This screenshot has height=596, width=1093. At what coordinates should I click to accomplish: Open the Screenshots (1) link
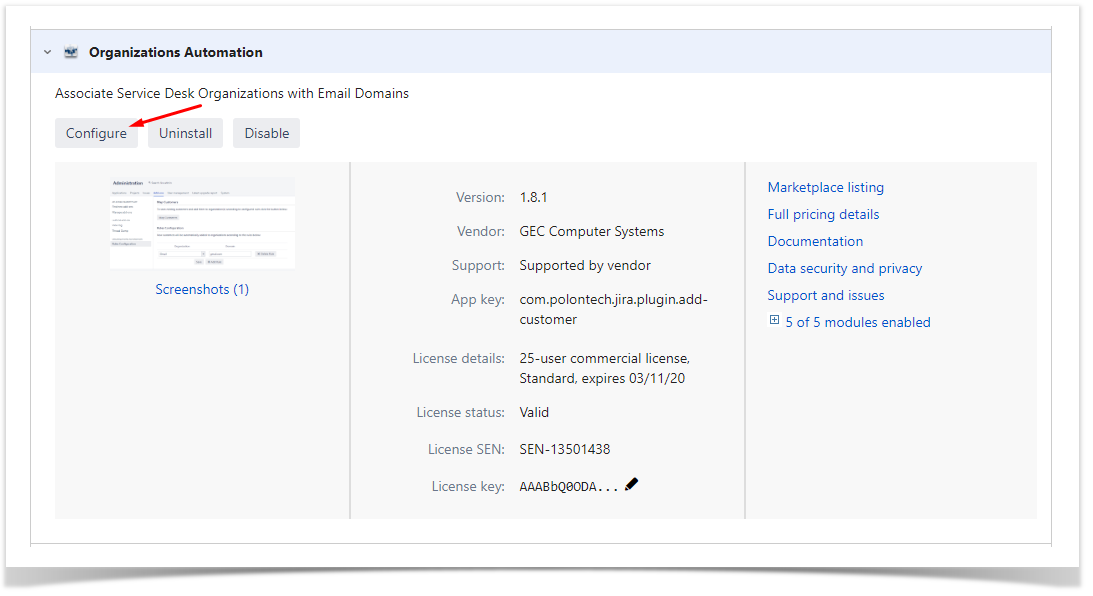pyautogui.click(x=202, y=289)
